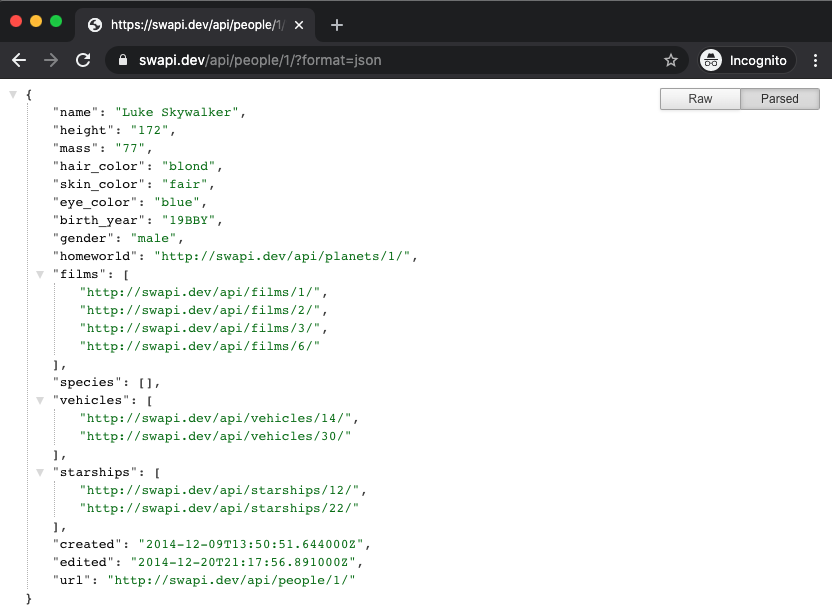
Task: Reload the page with refresh icon
Action: (83, 60)
